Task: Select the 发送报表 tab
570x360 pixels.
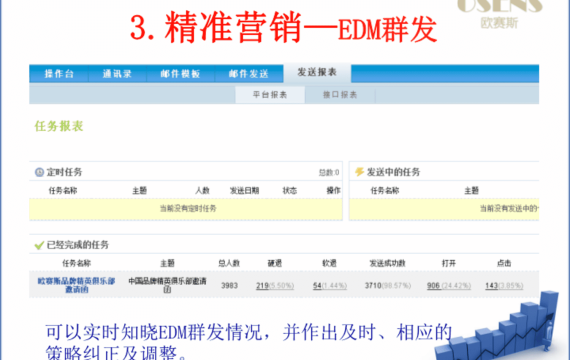Action: click(x=317, y=72)
